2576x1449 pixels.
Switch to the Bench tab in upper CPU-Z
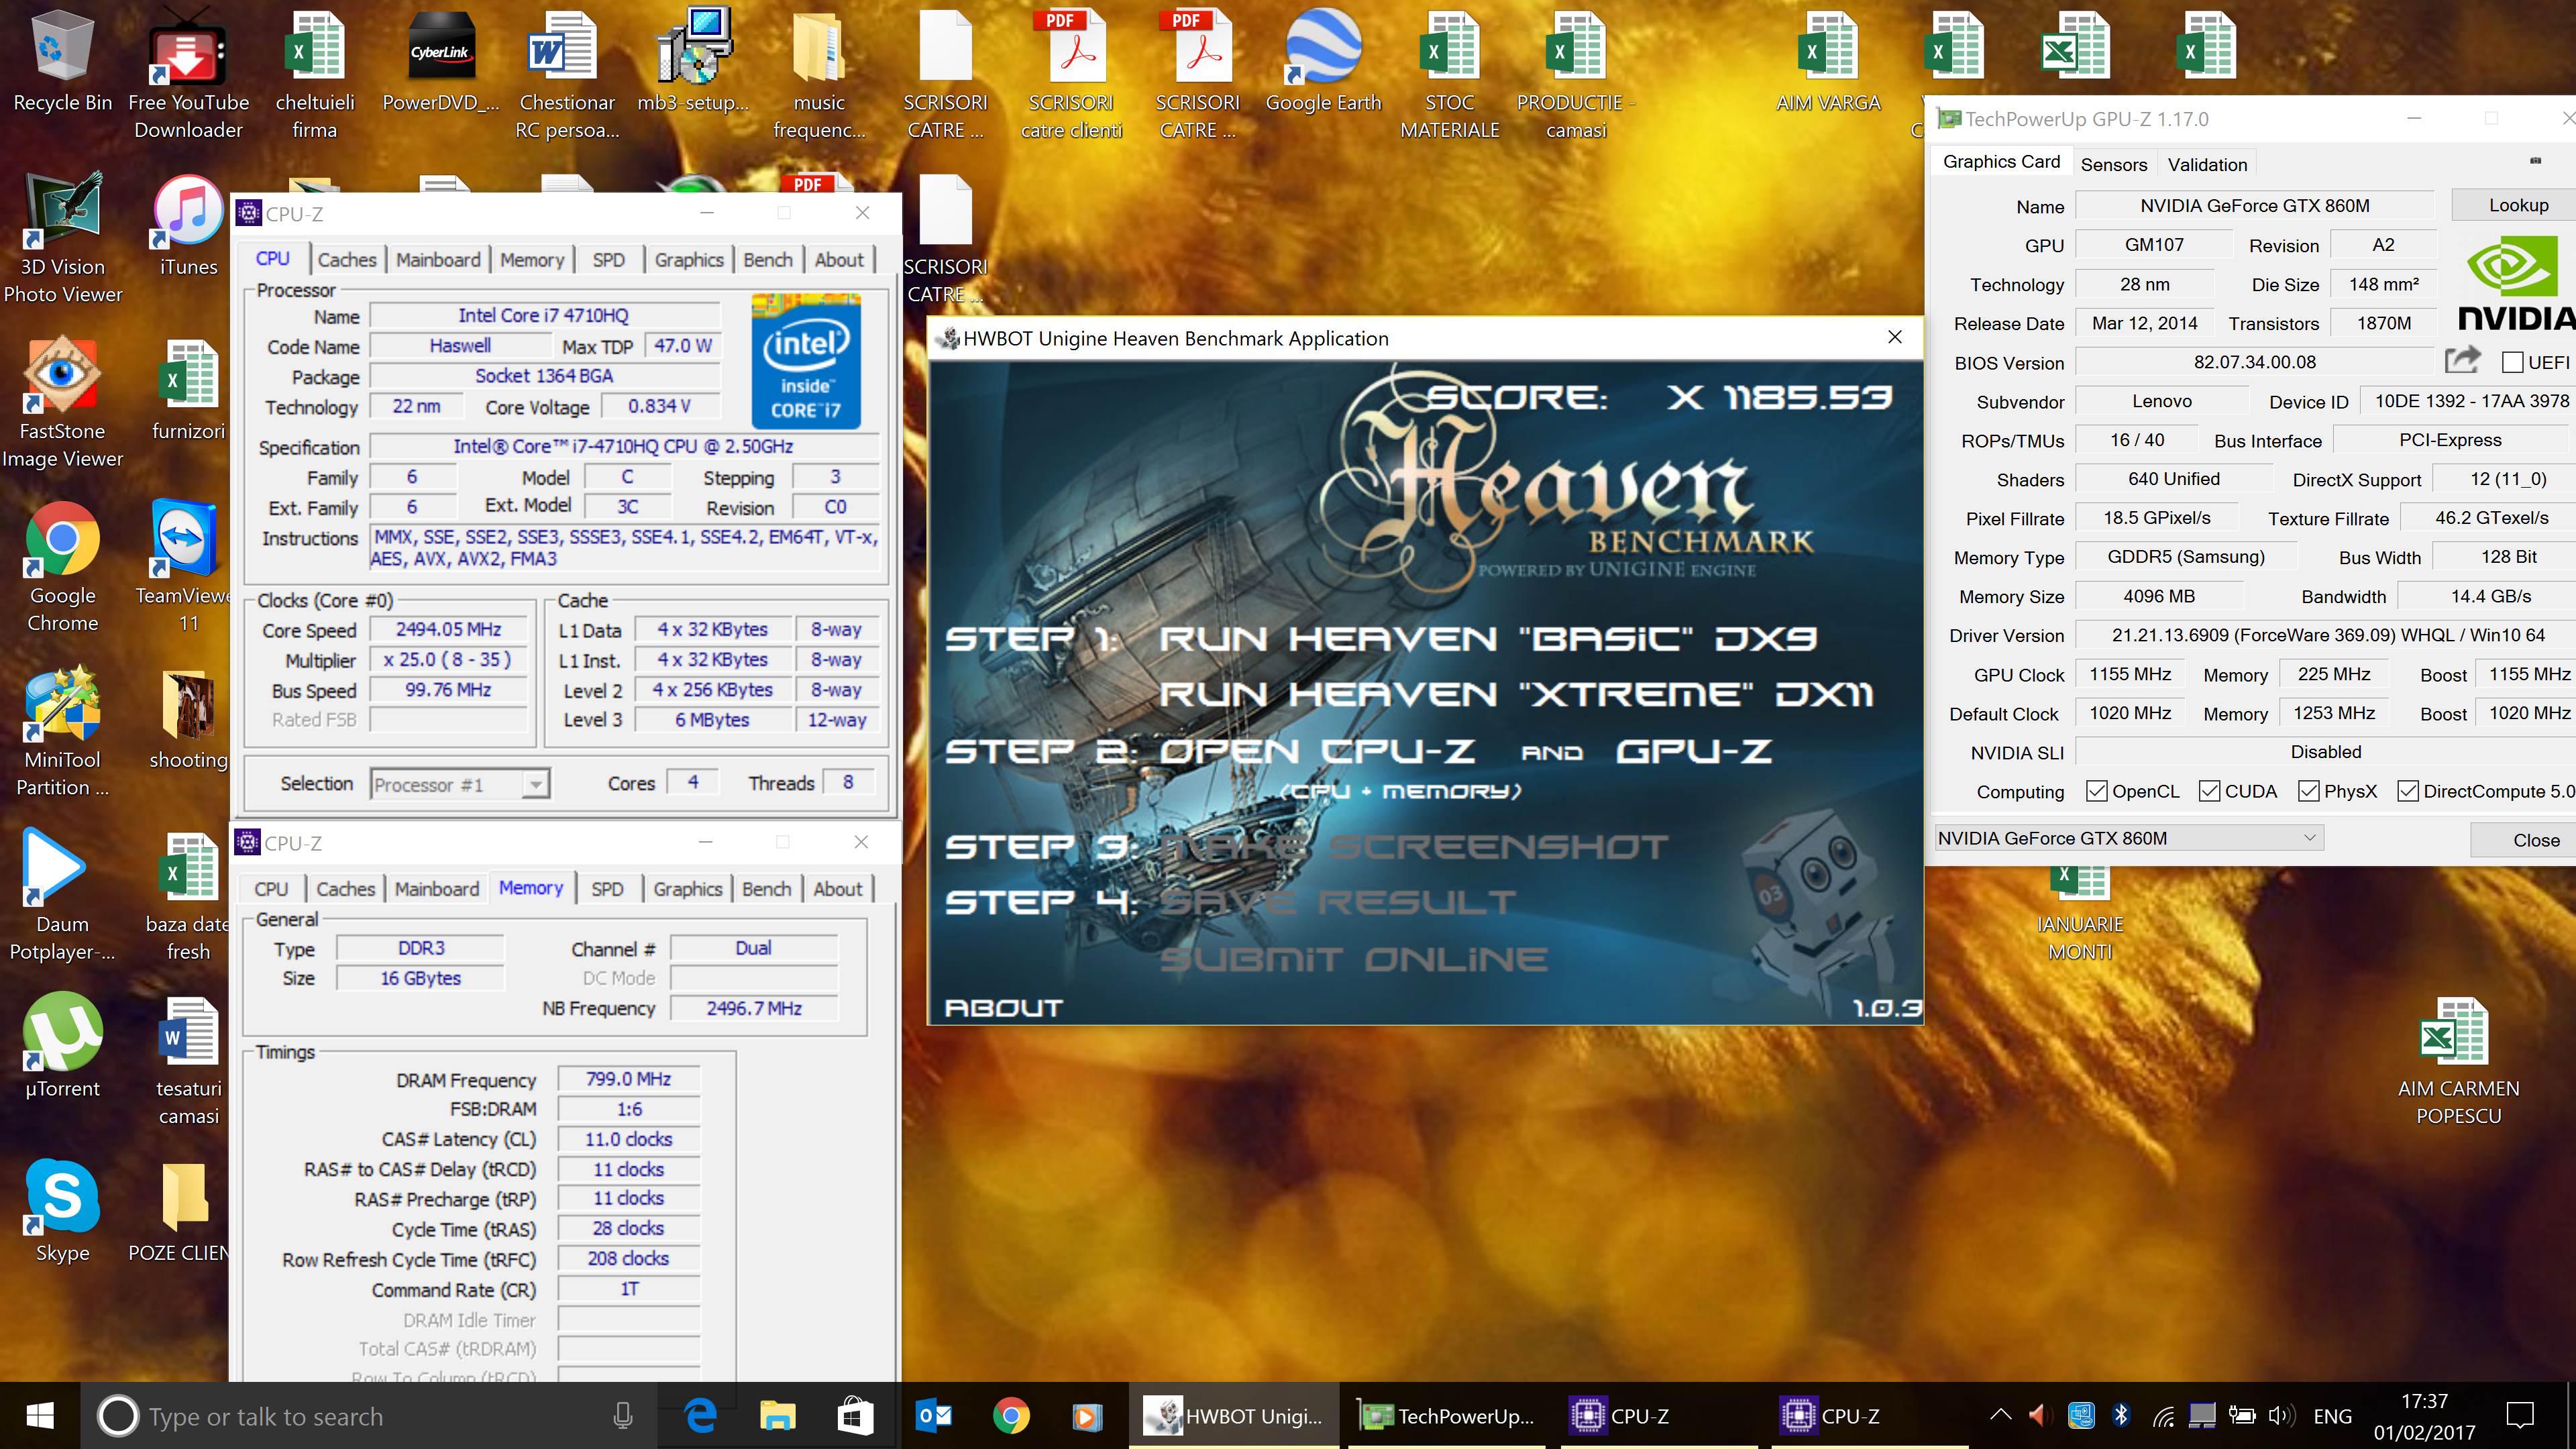pos(768,260)
